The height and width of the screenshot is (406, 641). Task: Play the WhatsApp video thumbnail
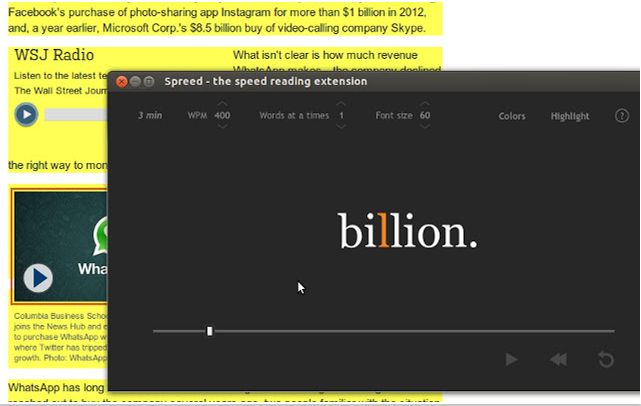39,277
